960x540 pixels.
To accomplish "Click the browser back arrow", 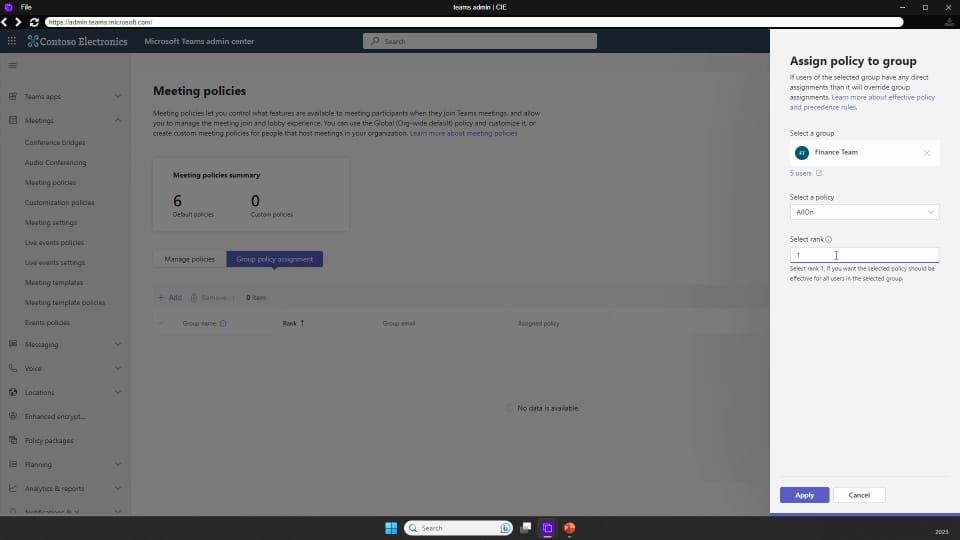I will tap(5, 22).
